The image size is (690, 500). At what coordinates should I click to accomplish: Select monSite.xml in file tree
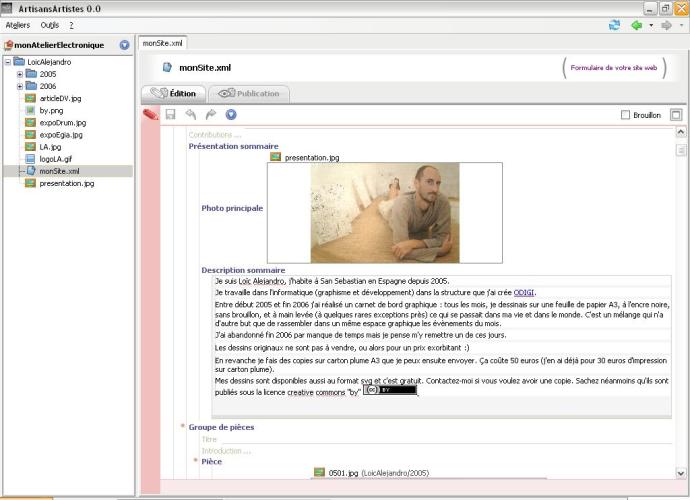(59, 171)
